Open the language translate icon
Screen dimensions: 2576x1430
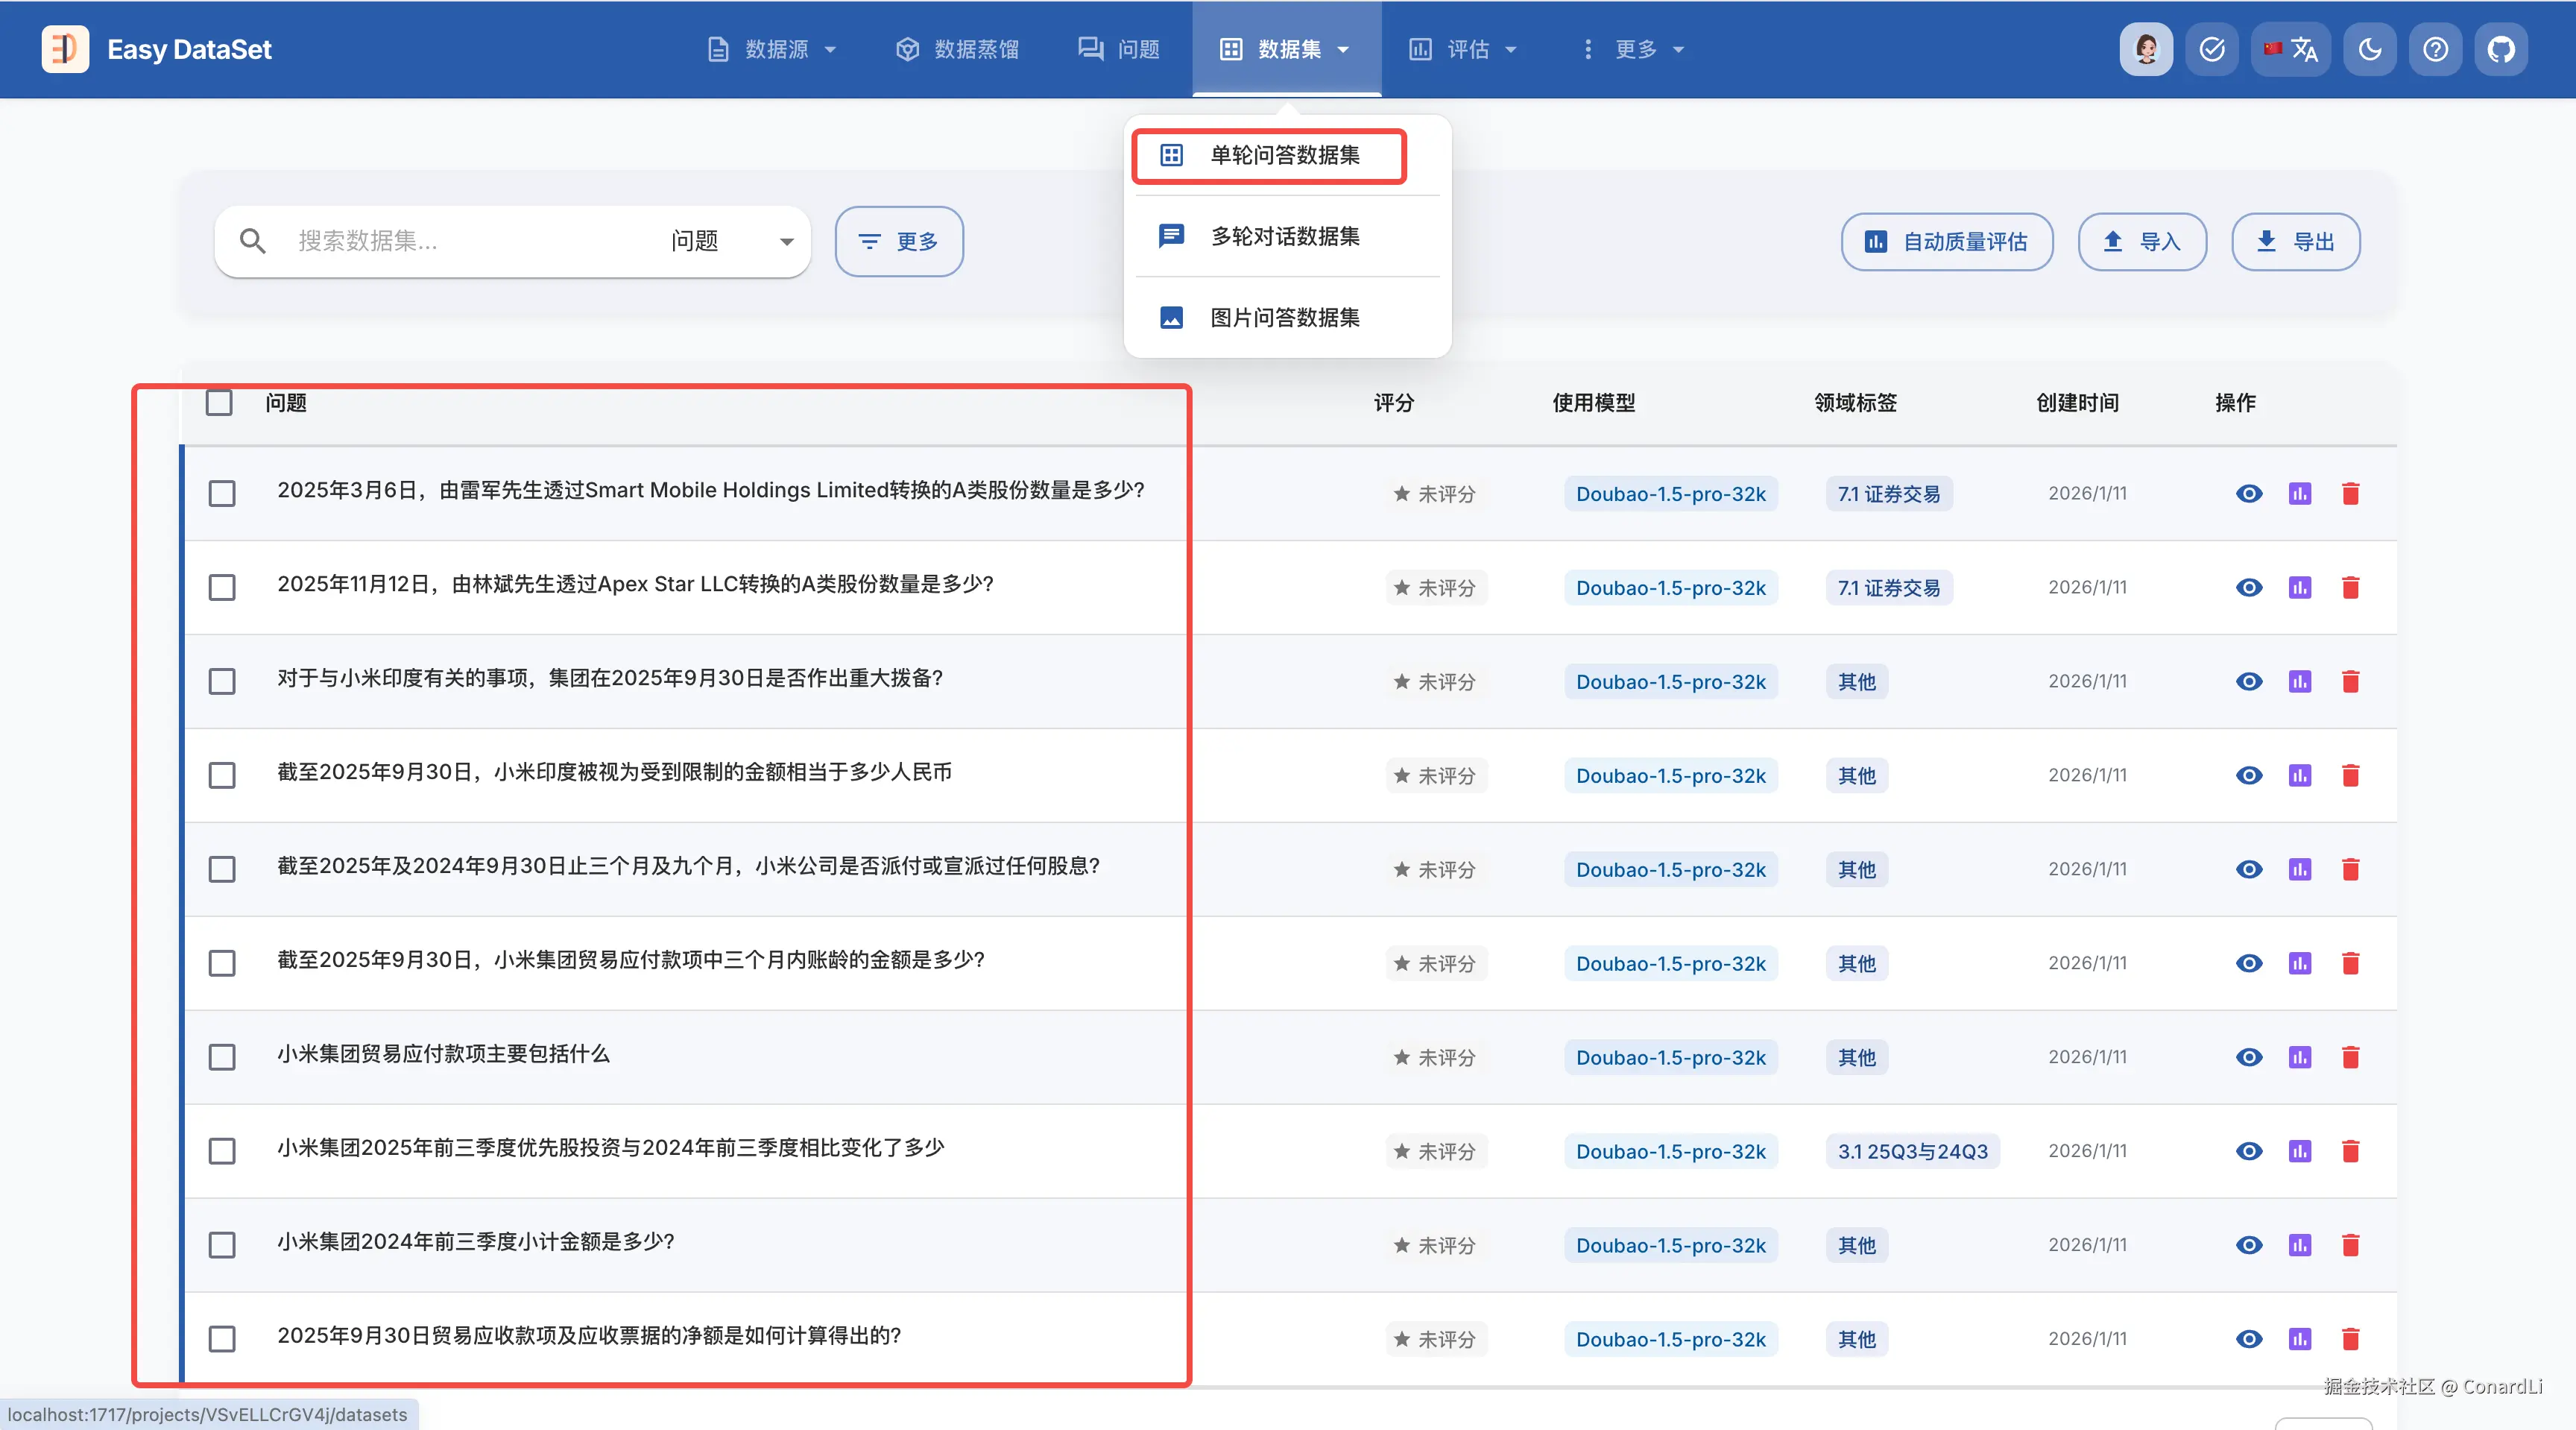(2291, 49)
